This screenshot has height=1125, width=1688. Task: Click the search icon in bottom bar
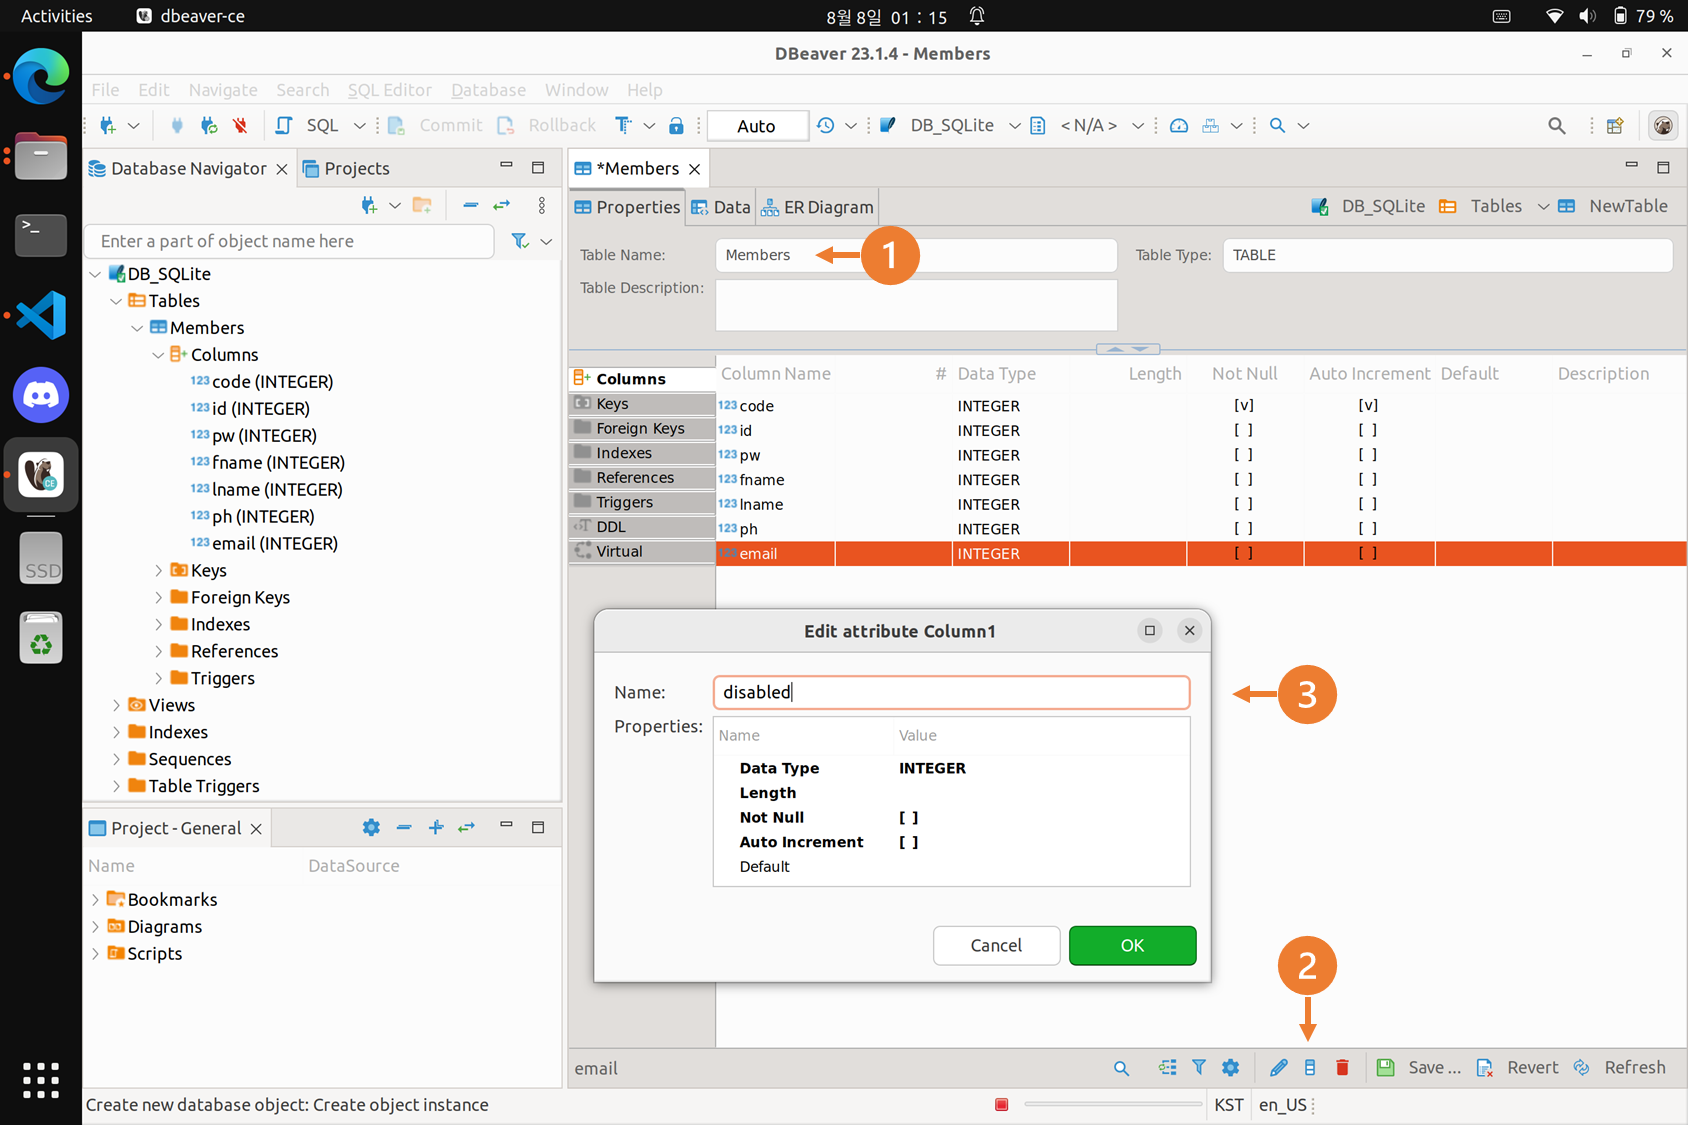click(x=1122, y=1068)
